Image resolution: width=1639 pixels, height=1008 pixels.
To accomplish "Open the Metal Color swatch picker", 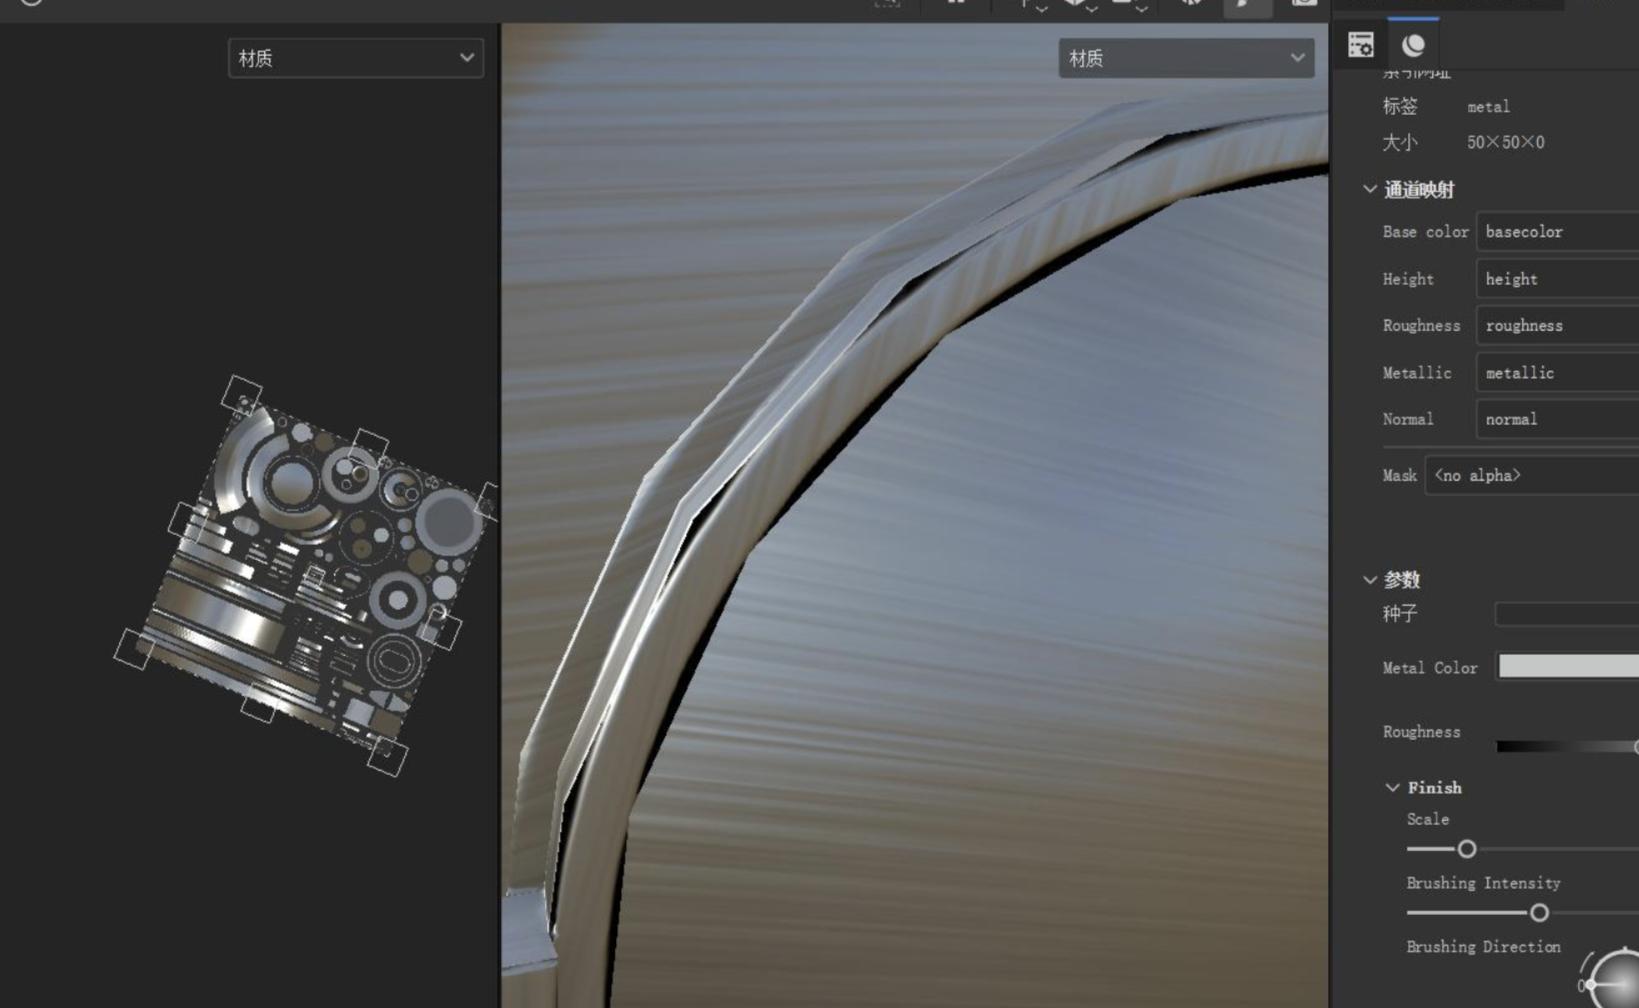I will pyautogui.click(x=1567, y=667).
